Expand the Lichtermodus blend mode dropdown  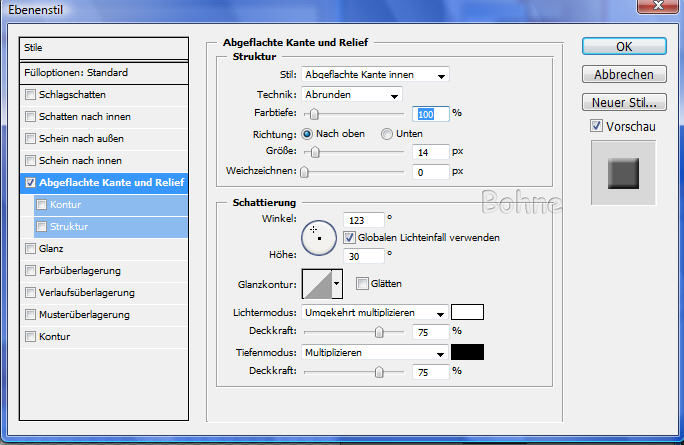(x=375, y=312)
